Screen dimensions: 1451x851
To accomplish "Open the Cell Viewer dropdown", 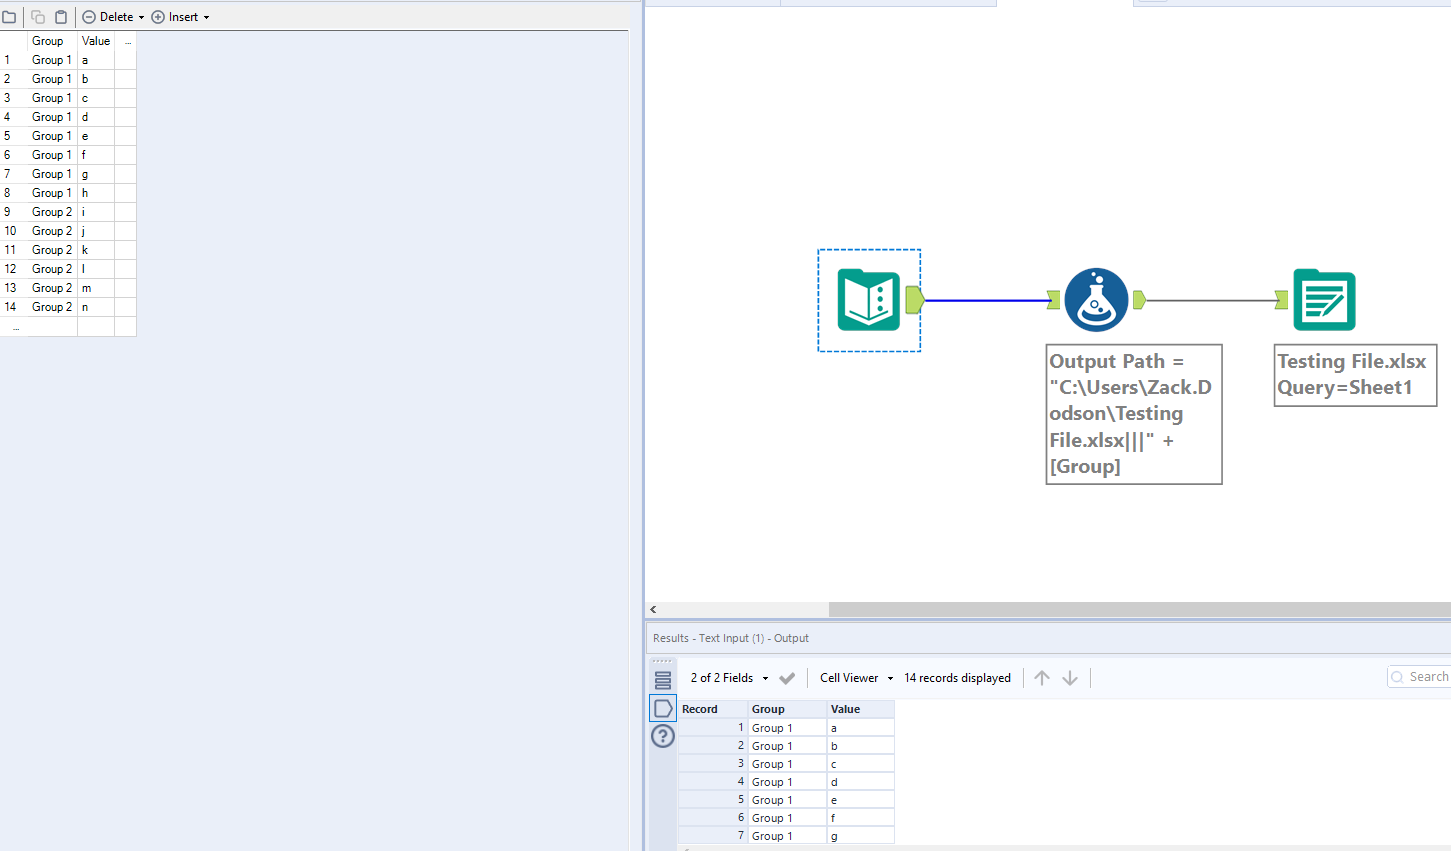I will point(854,677).
